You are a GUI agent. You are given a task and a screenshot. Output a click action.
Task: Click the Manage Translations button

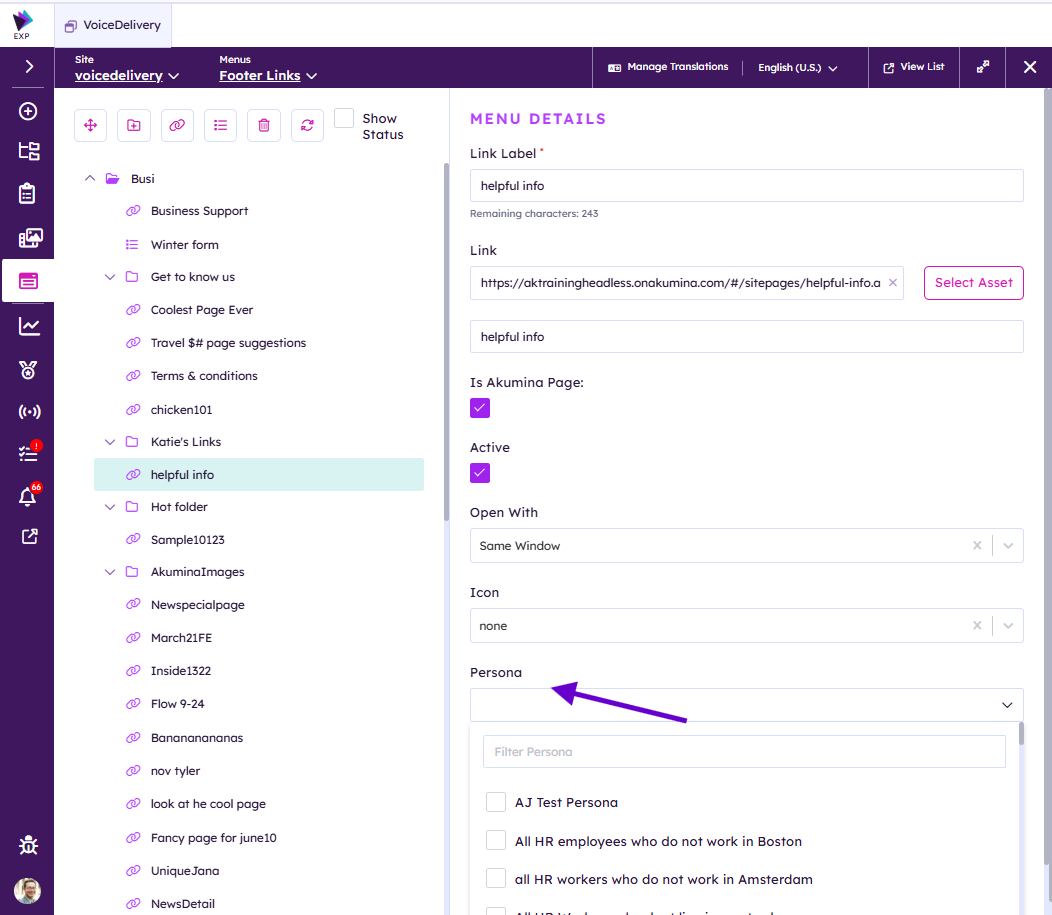(x=668, y=67)
